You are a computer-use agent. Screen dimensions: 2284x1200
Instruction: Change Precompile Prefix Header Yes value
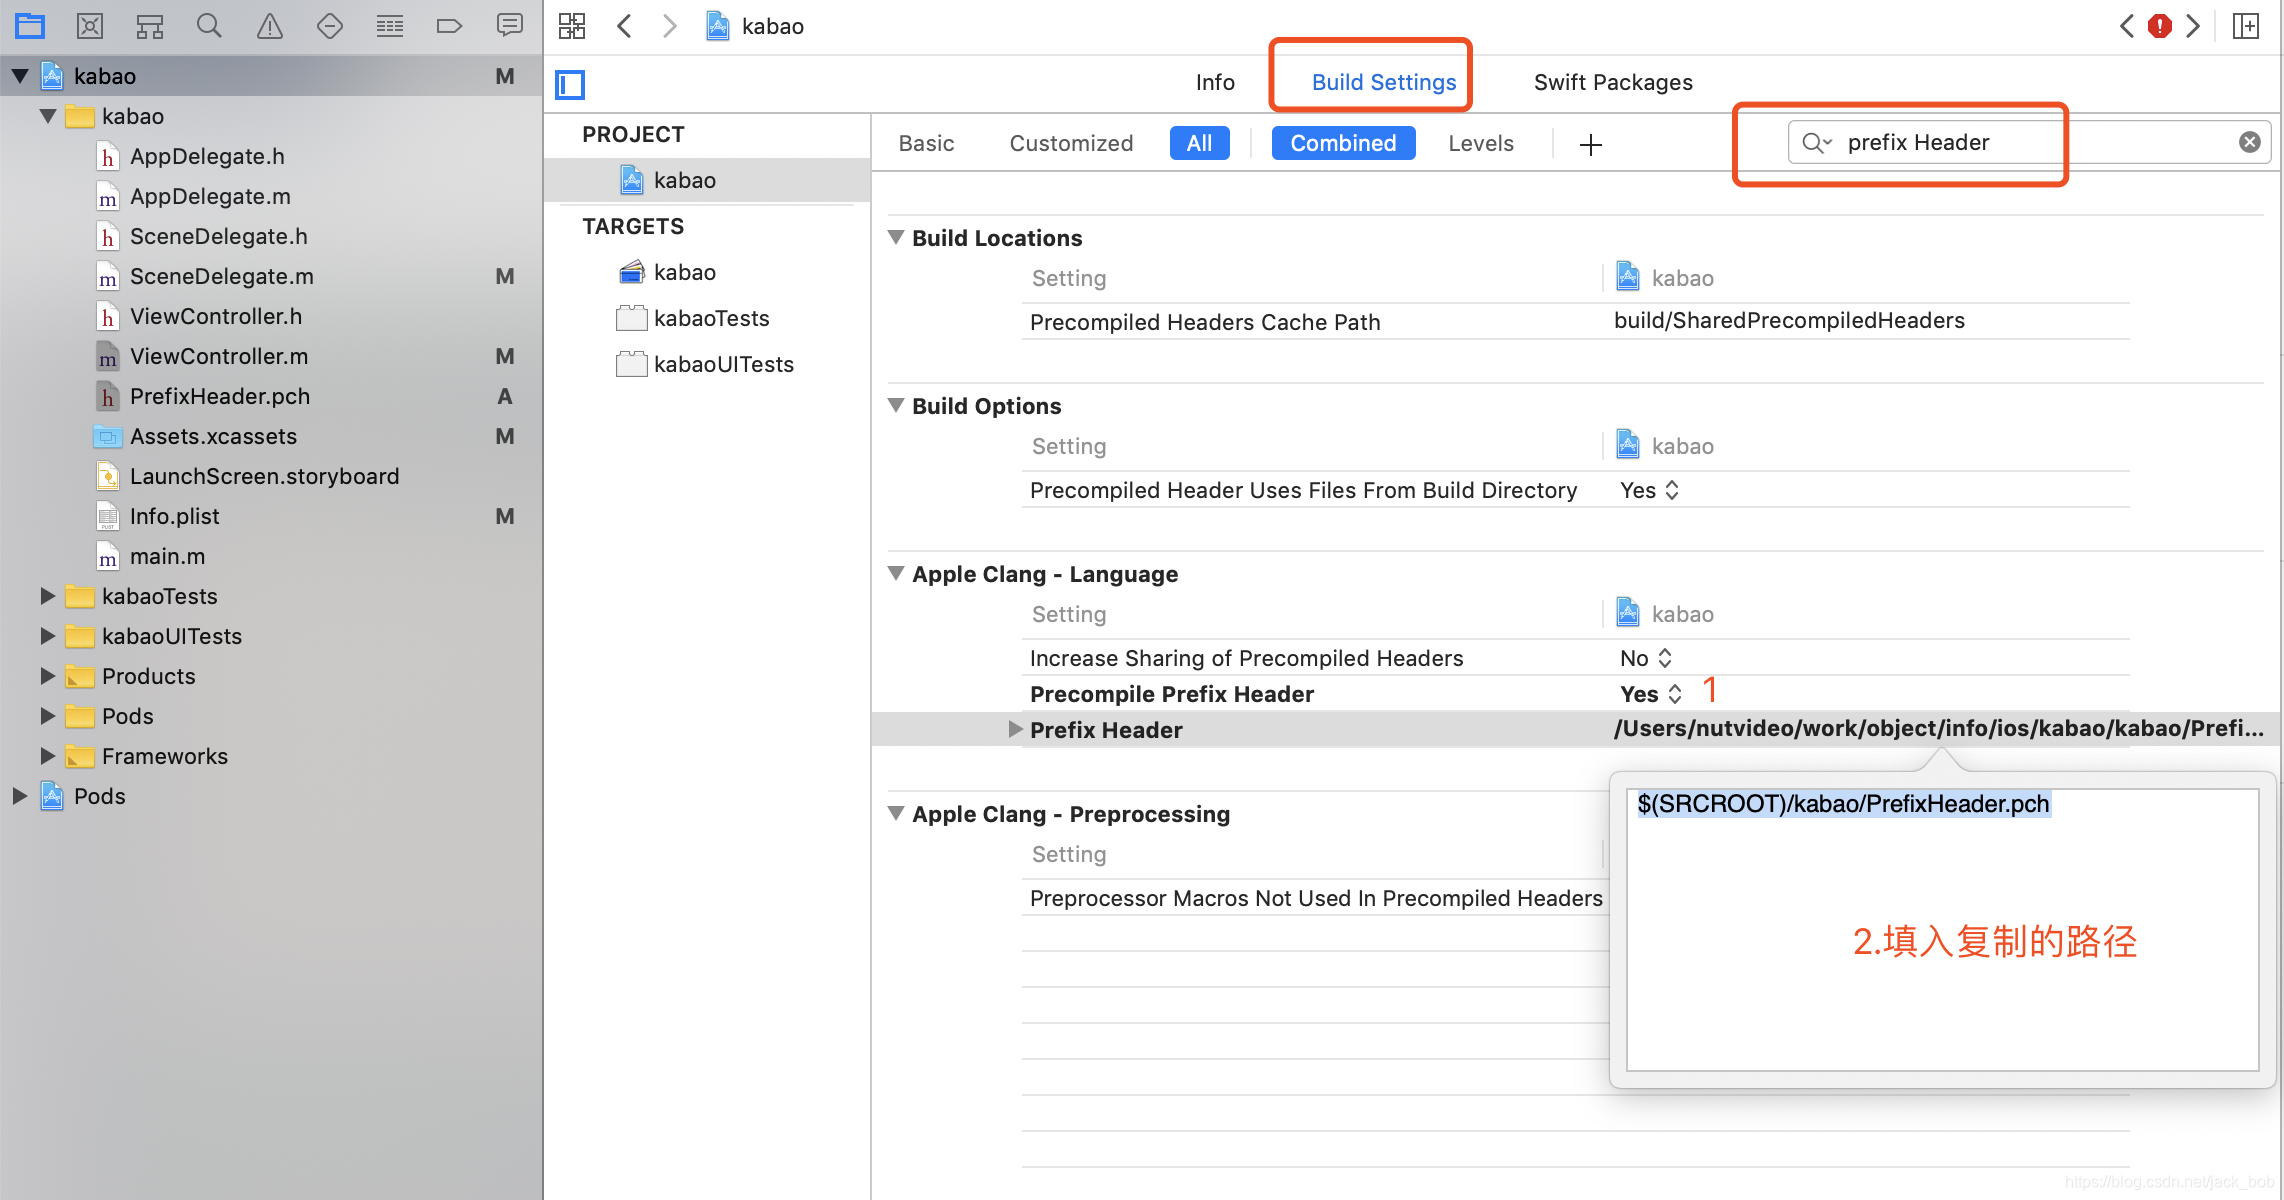pyautogui.click(x=1651, y=694)
